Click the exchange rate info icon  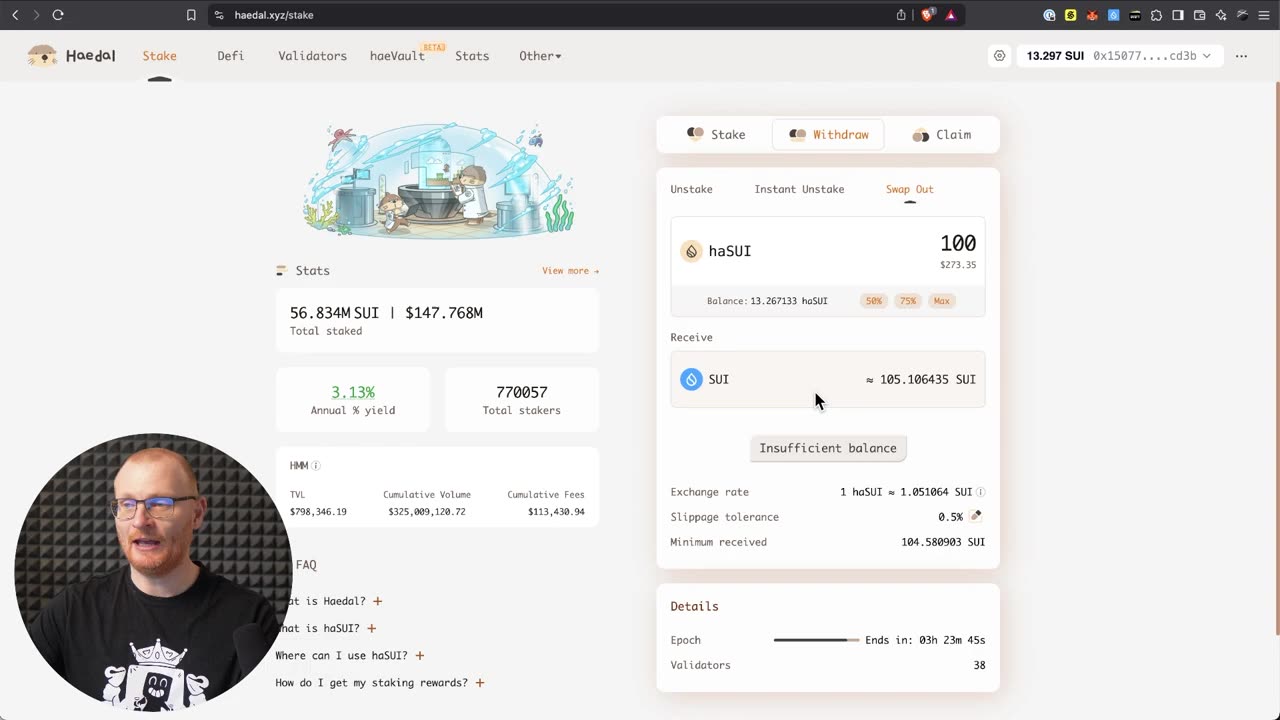(980, 492)
